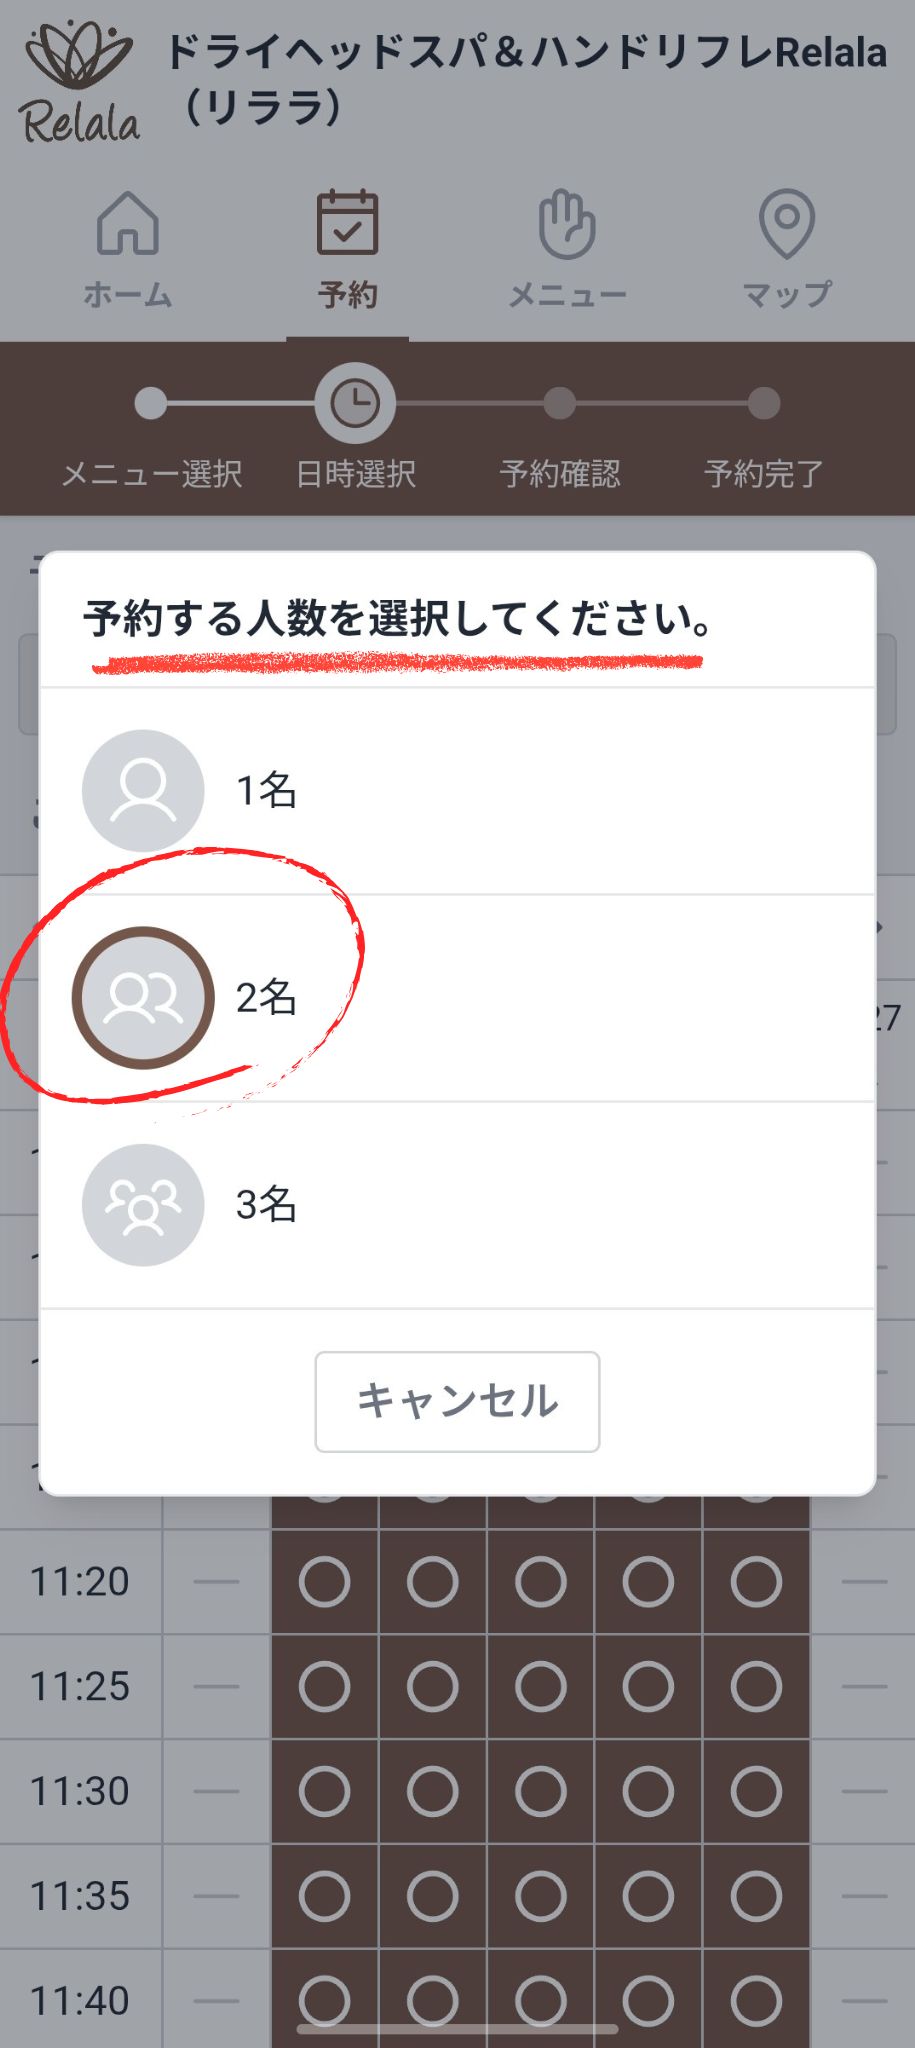Select the 2名 option row
Viewport: 915px width, 2048px height.
point(500,998)
